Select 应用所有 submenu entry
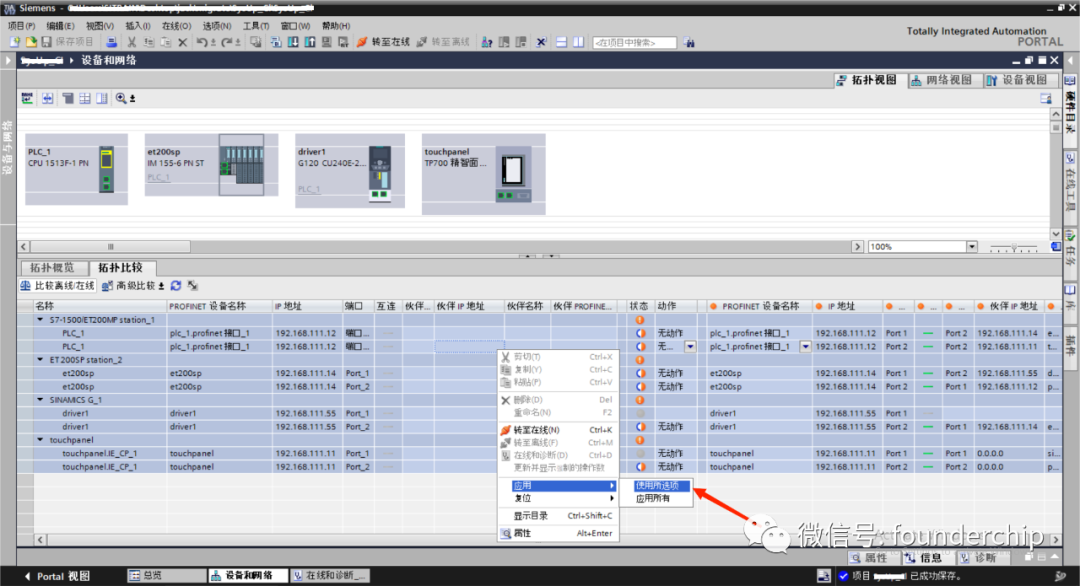The image size is (1080, 586). (656, 499)
